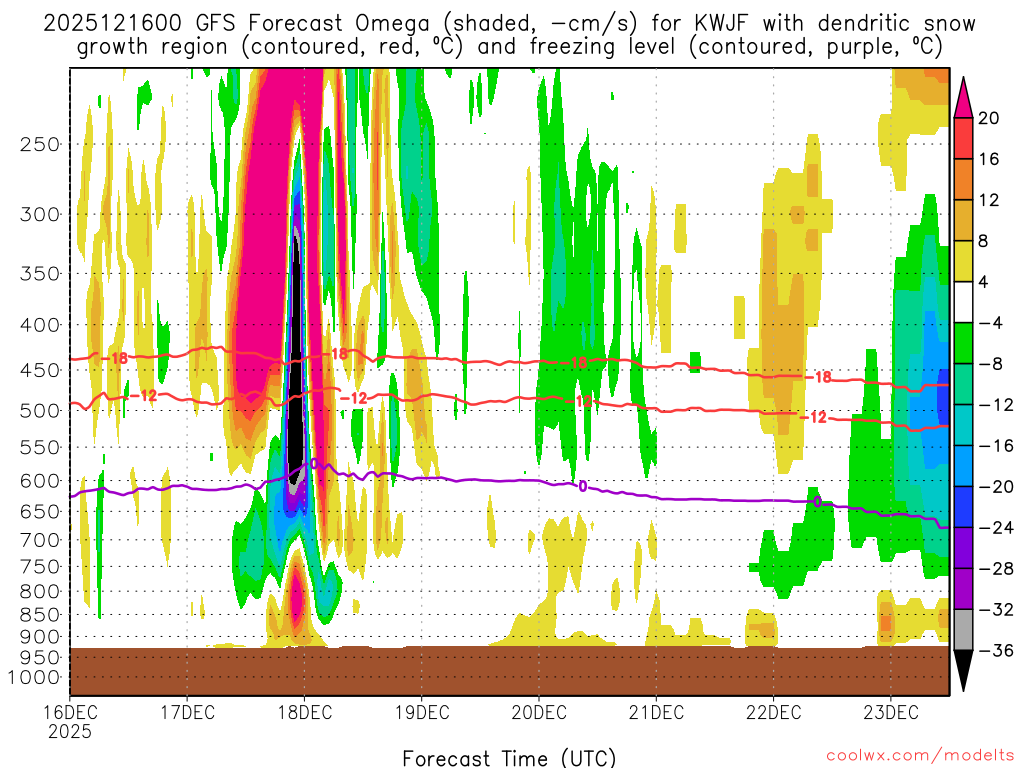Click the 400 pressure level label
The height and width of the screenshot is (768, 1024).
[x=40, y=325]
